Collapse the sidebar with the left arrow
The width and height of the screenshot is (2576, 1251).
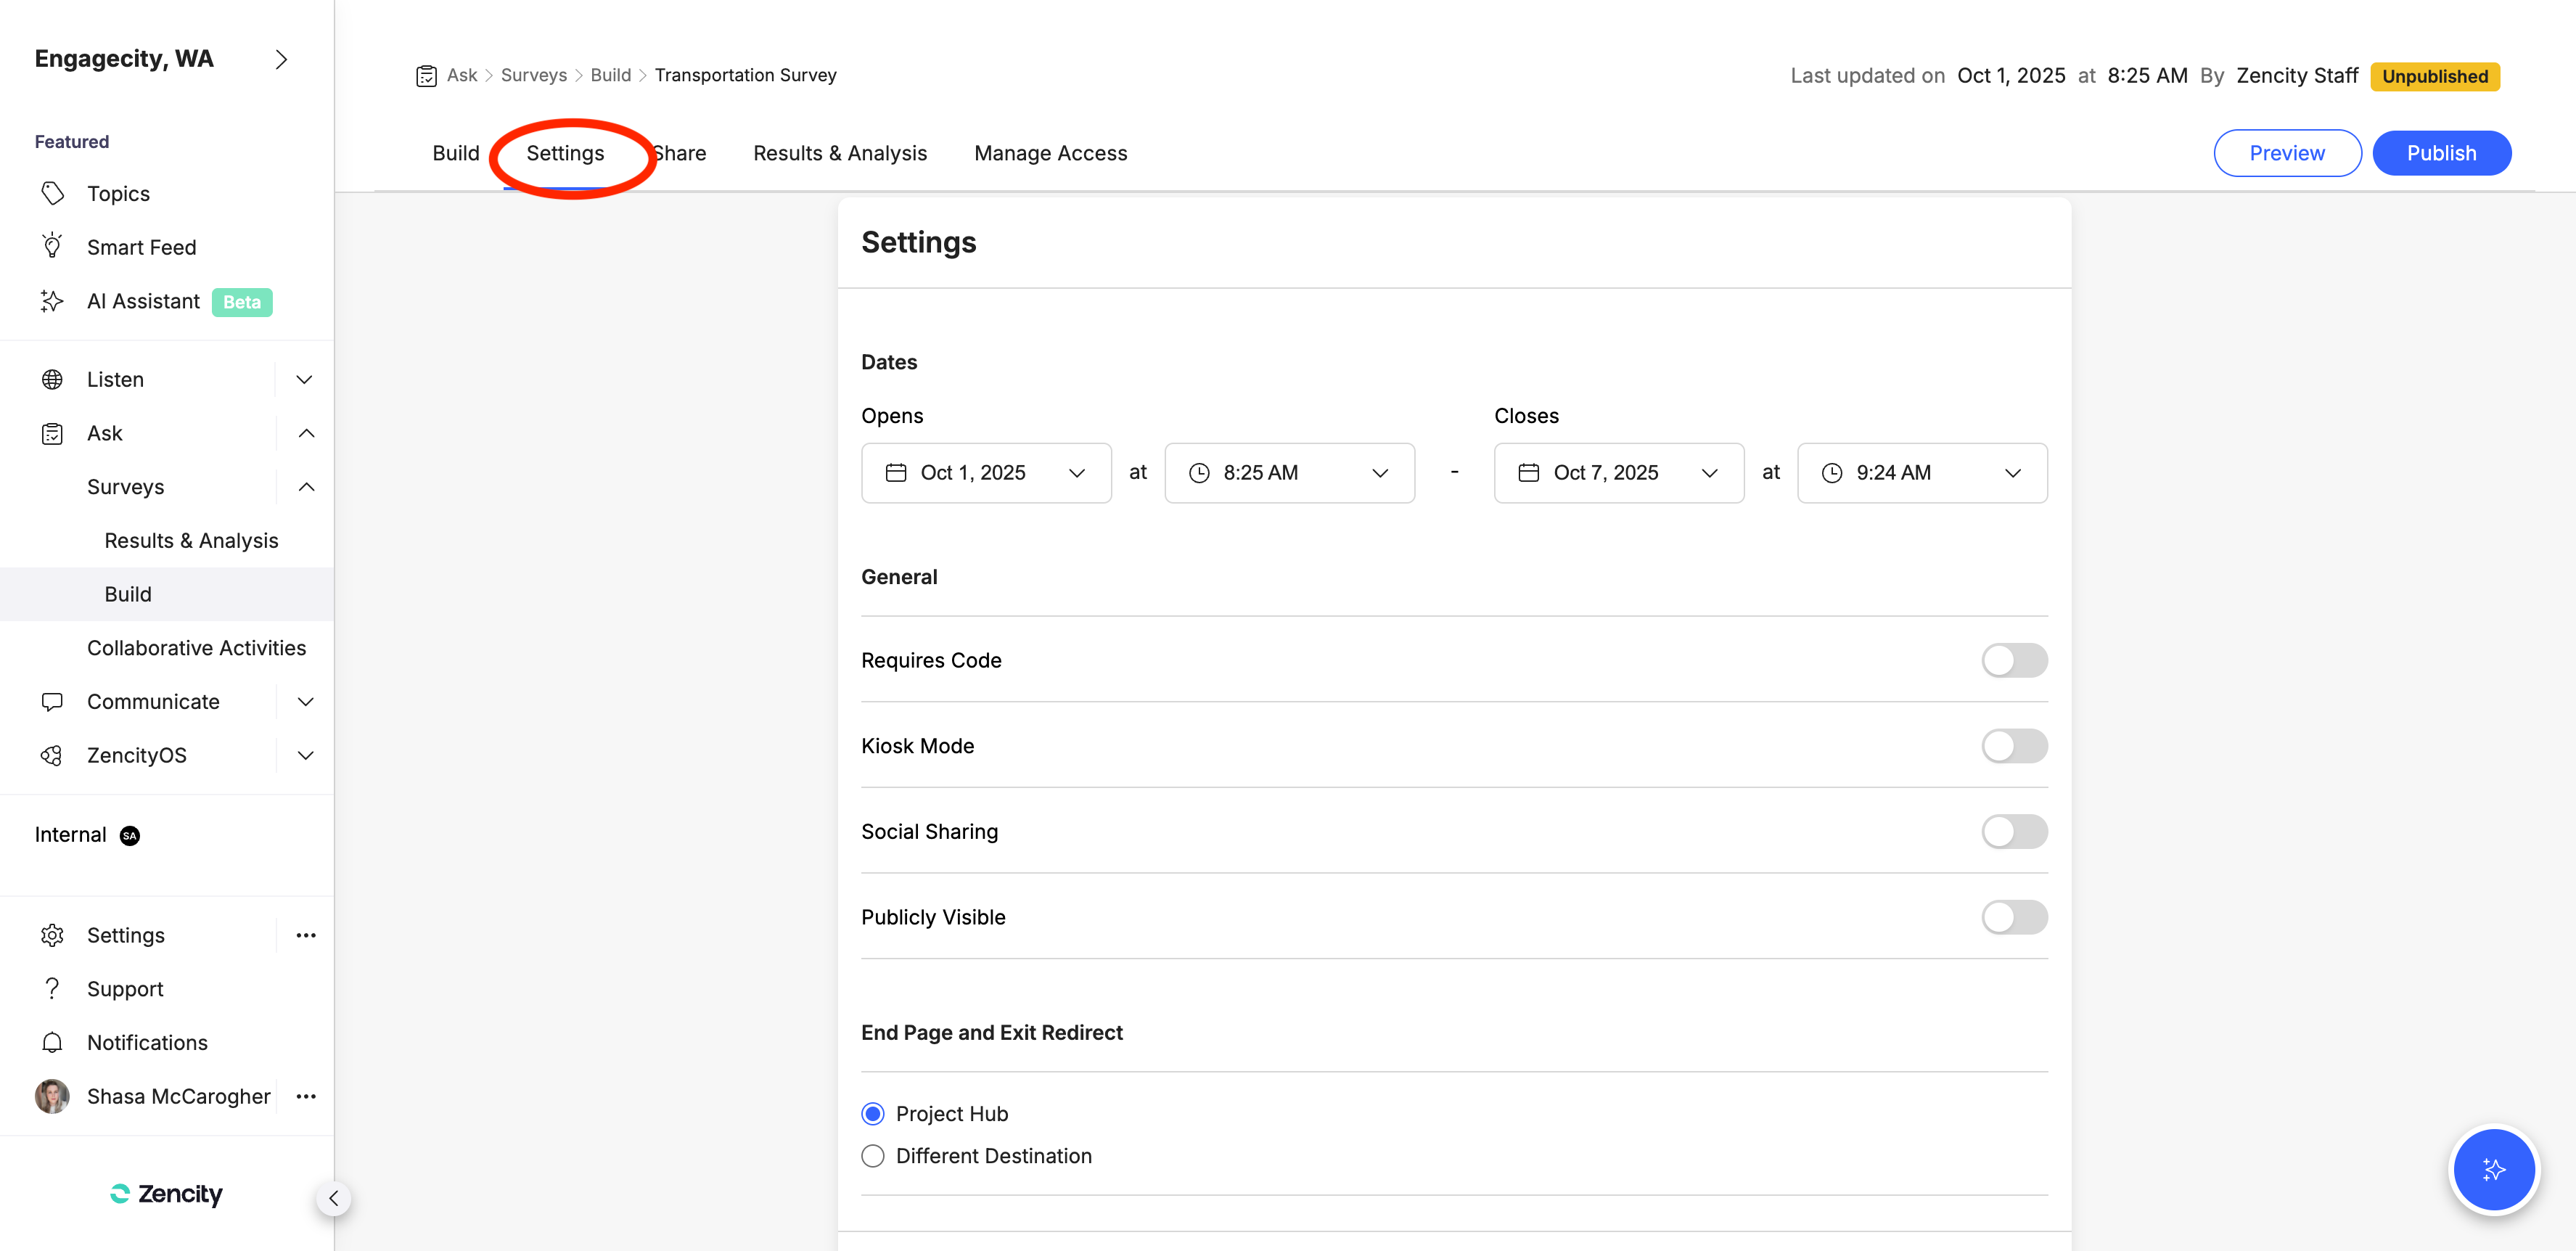coord(334,1197)
